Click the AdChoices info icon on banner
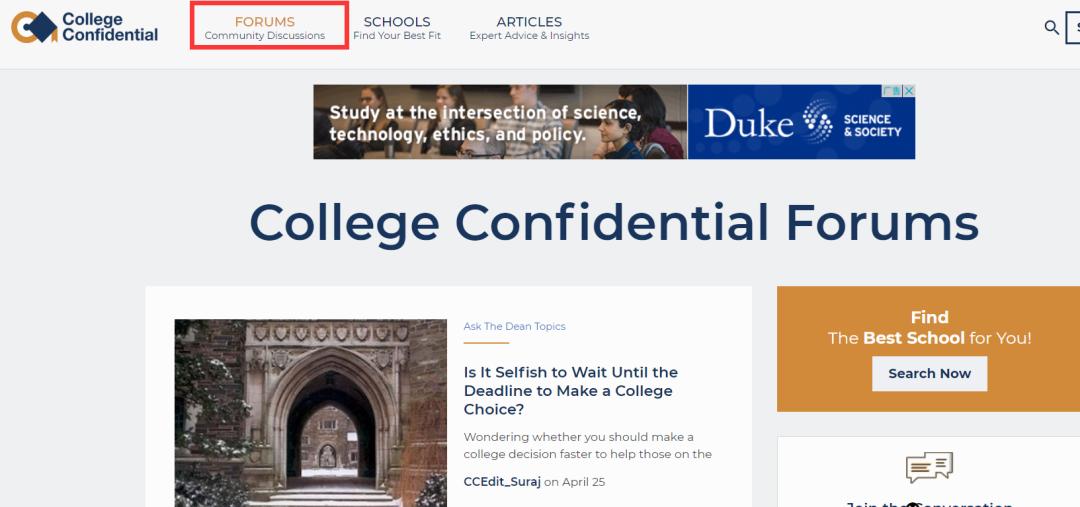The width and height of the screenshot is (1080, 507). pyautogui.click(x=894, y=91)
